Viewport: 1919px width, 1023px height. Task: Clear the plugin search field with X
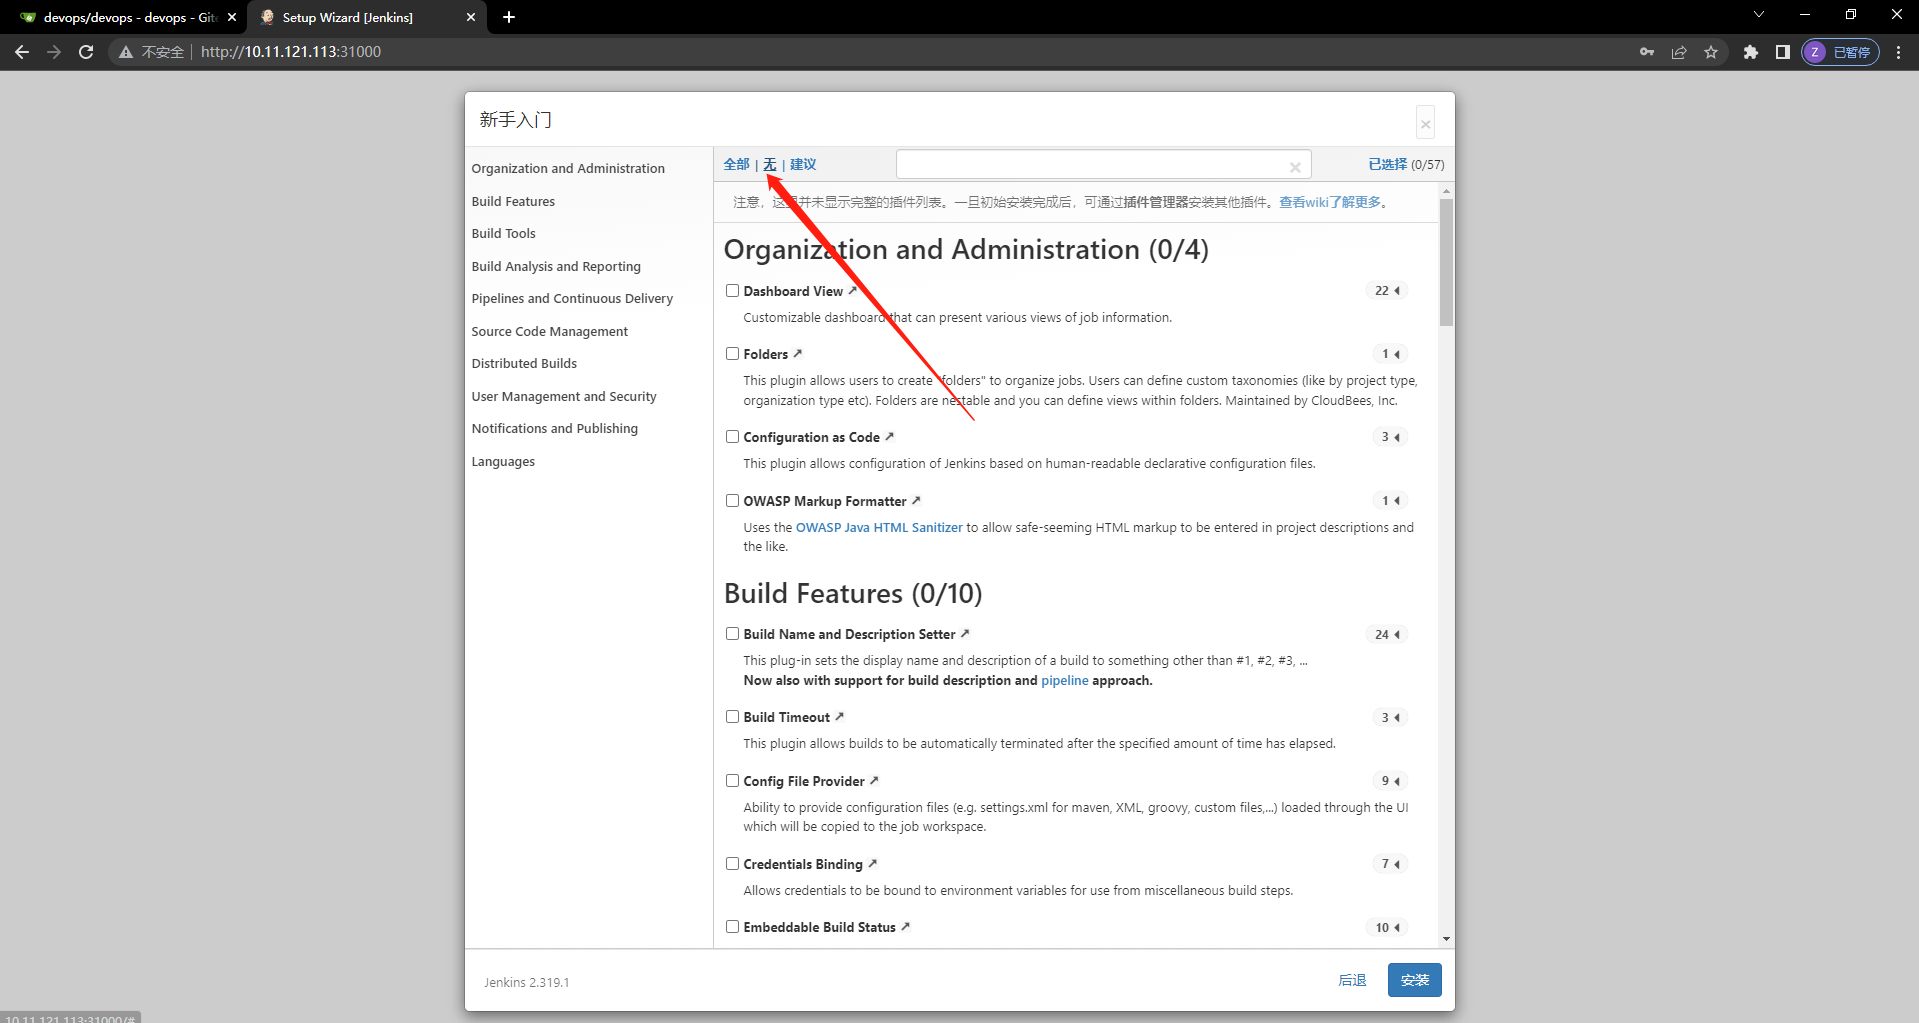[x=1295, y=167]
